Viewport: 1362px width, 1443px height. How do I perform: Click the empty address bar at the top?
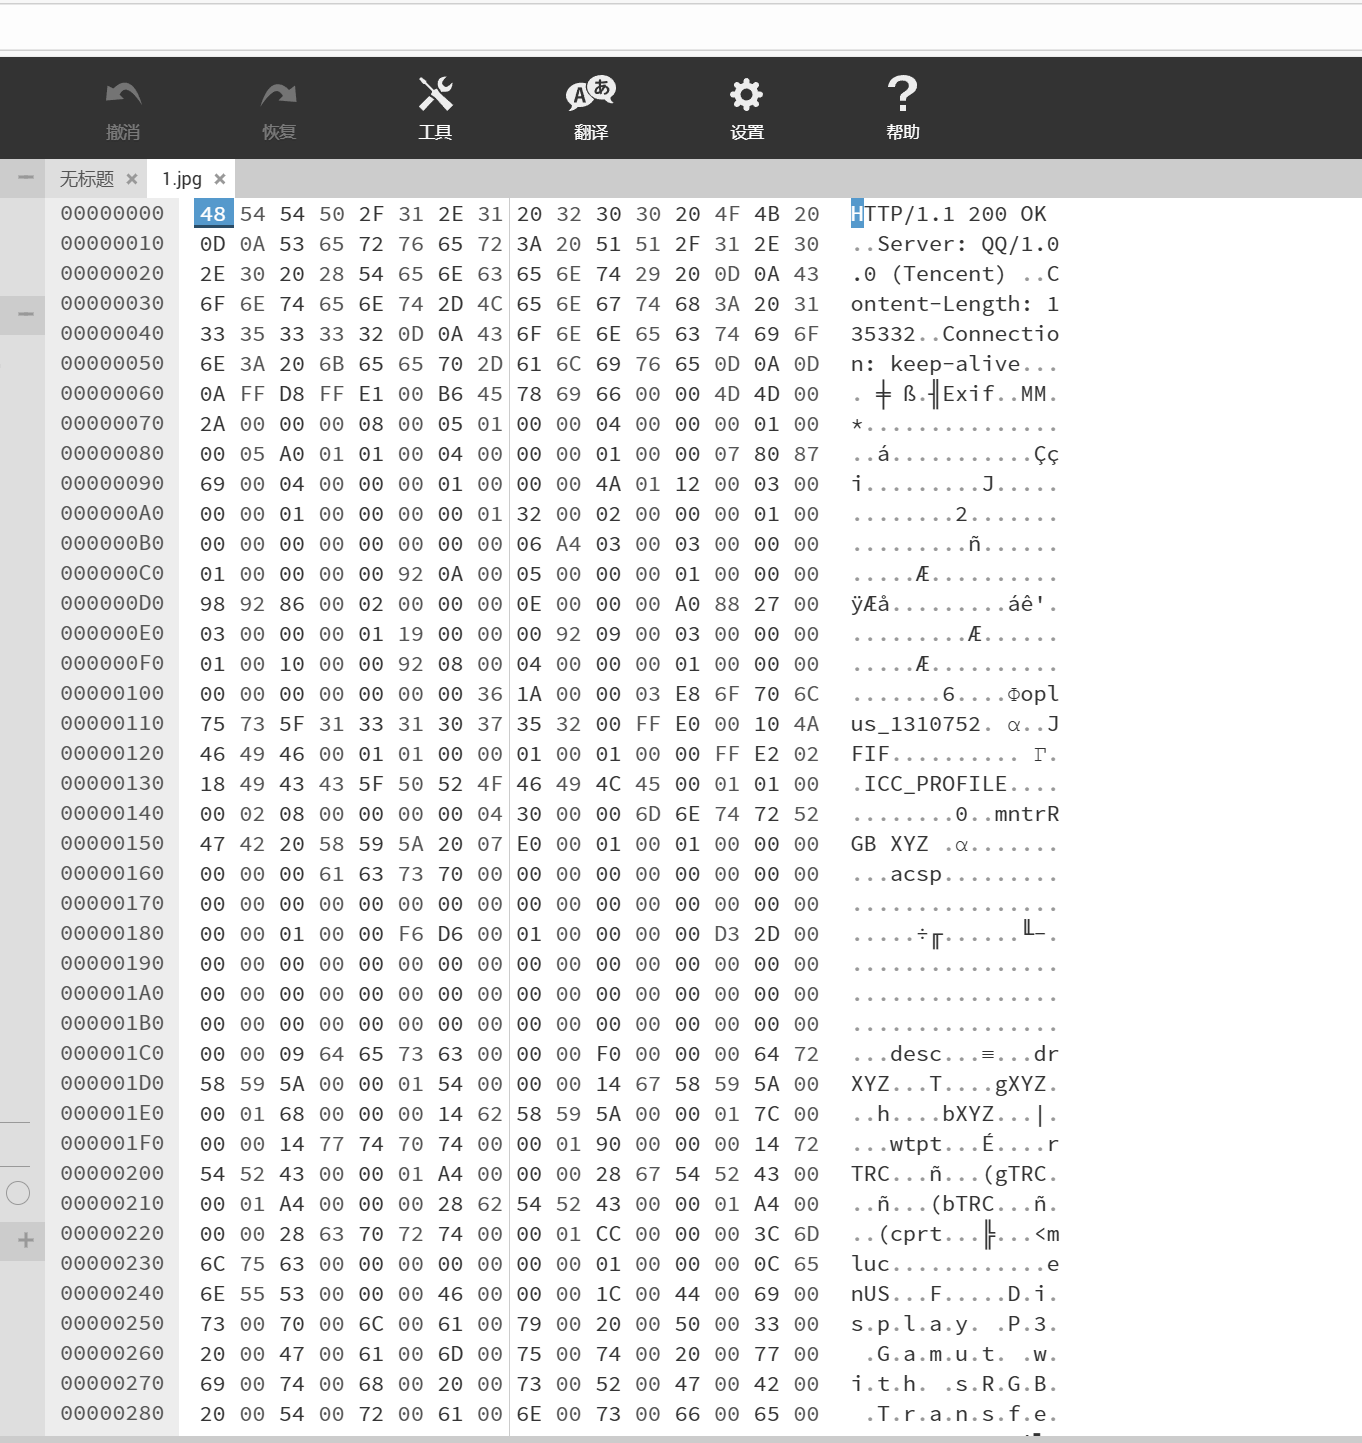(x=680, y=27)
